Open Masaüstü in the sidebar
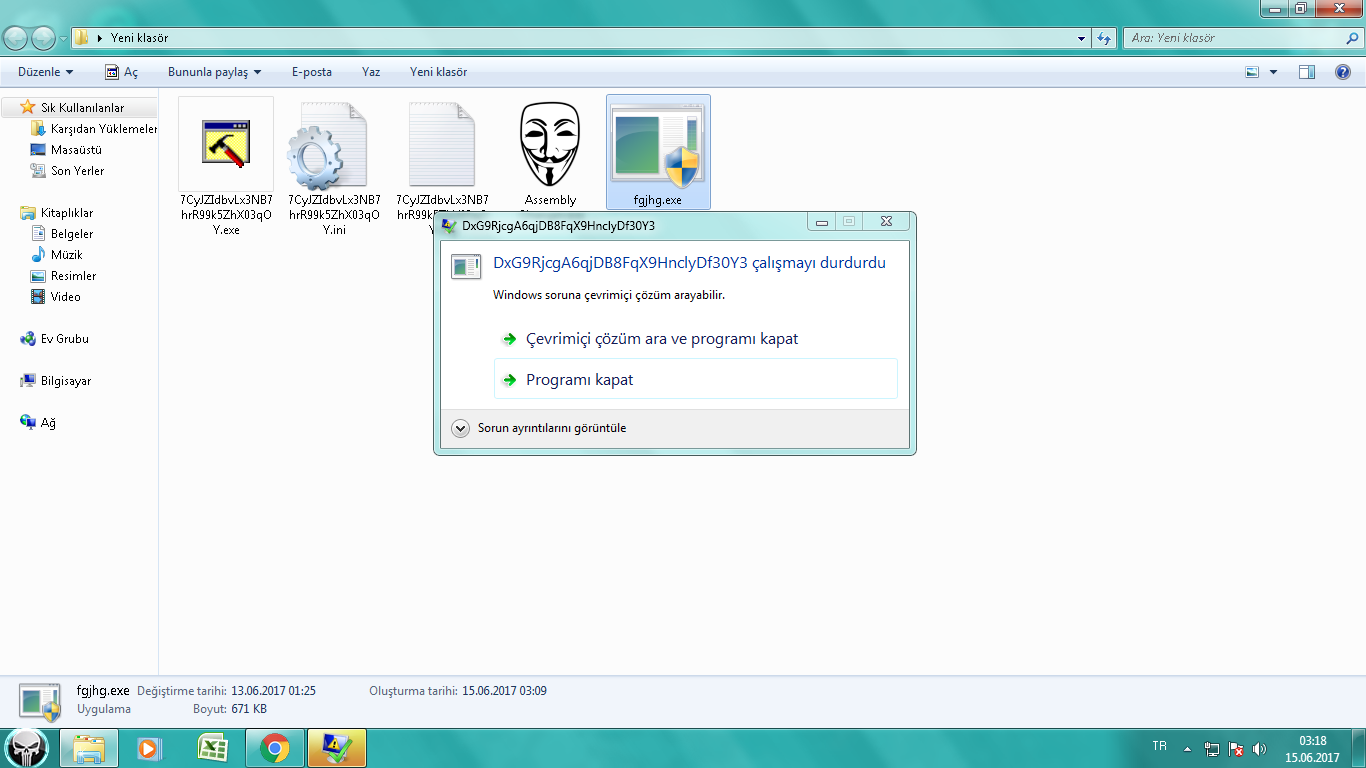The height and width of the screenshot is (768, 1366). (67, 150)
